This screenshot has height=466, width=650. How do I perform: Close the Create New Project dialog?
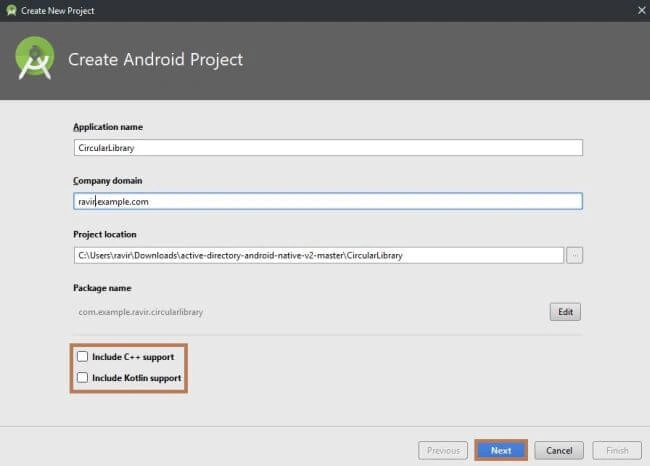pos(641,10)
